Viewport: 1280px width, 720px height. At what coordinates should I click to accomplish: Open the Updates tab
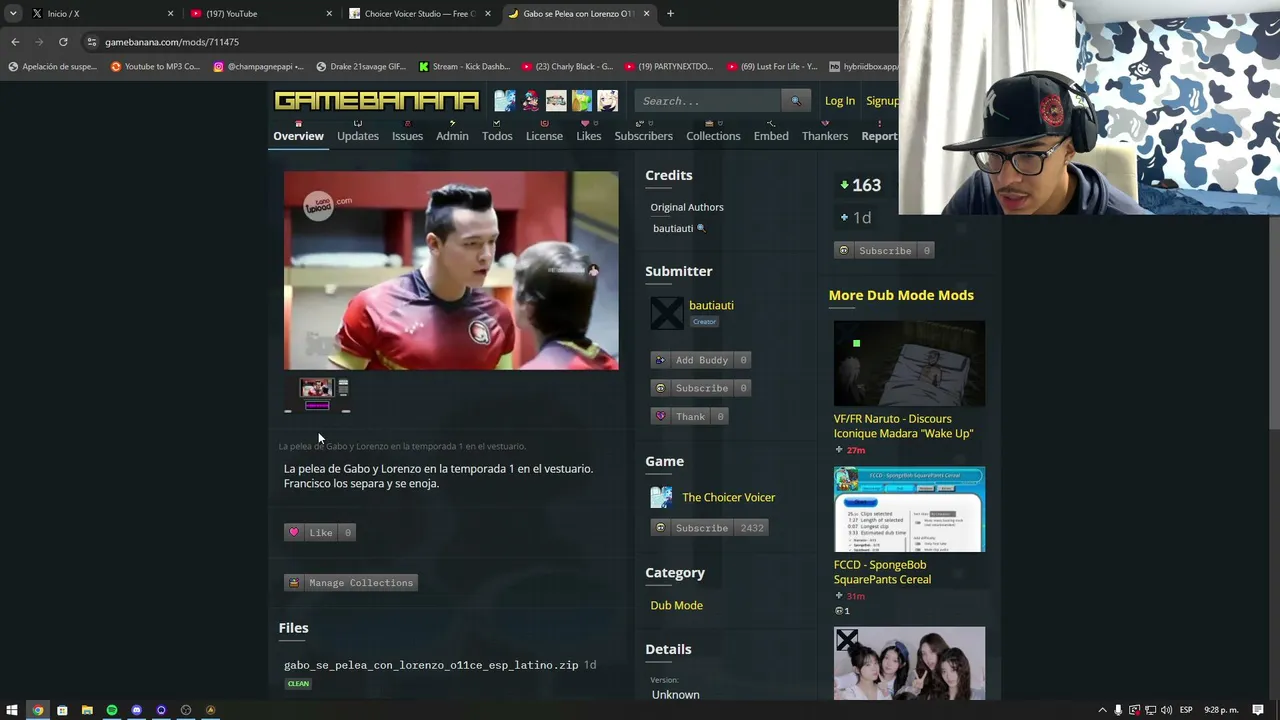click(358, 136)
